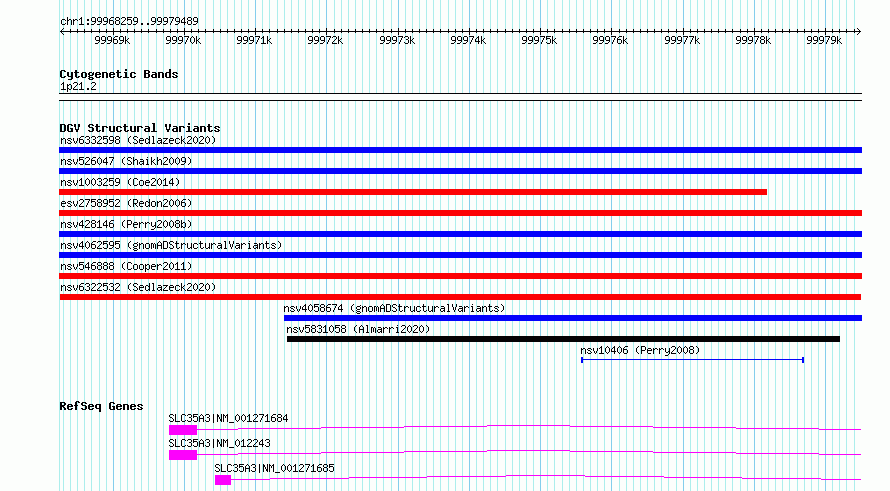Click the red nsv6322532 (Sedlazeck2020) bar
This screenshot has height=491, width=890.
460,297
